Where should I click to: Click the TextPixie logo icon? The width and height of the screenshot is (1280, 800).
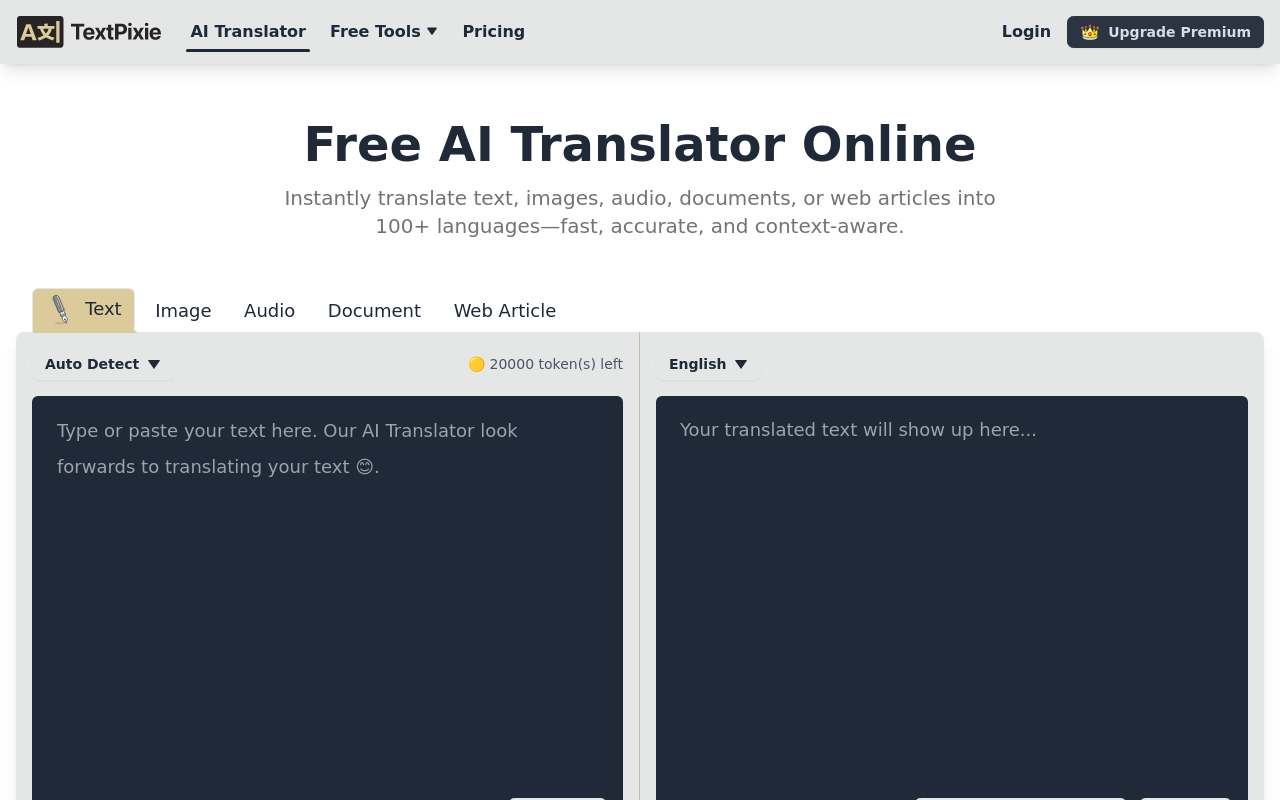tap(40, 32)
